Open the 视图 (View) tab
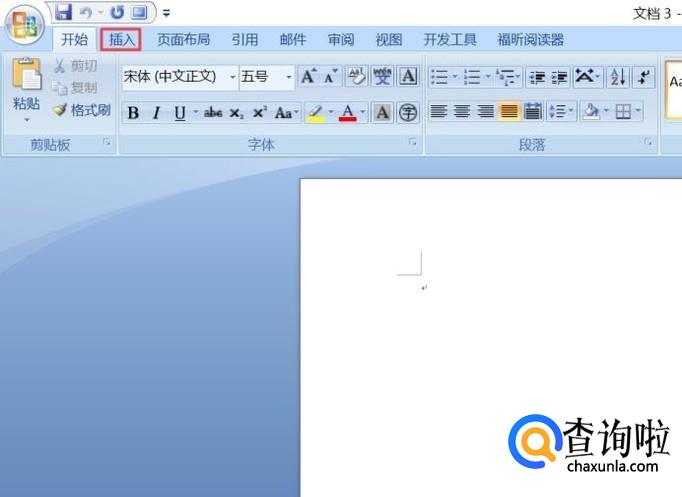 coord(388,40)
